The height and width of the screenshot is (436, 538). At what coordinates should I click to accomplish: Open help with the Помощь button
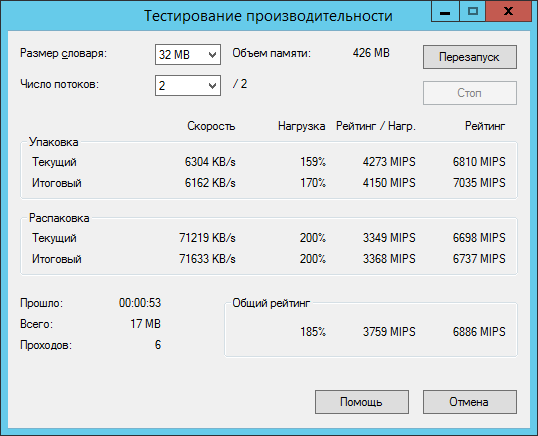point(362,402)
